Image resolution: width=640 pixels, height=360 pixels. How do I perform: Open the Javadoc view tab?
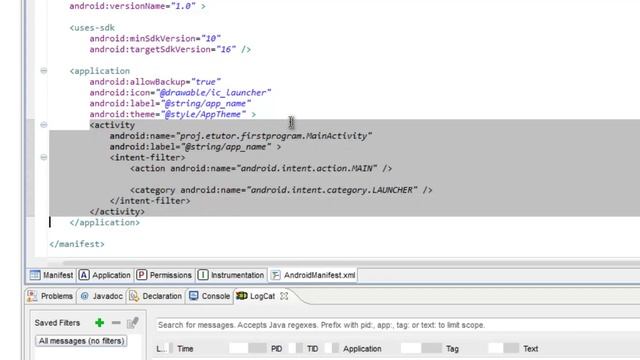pos(102,296)
